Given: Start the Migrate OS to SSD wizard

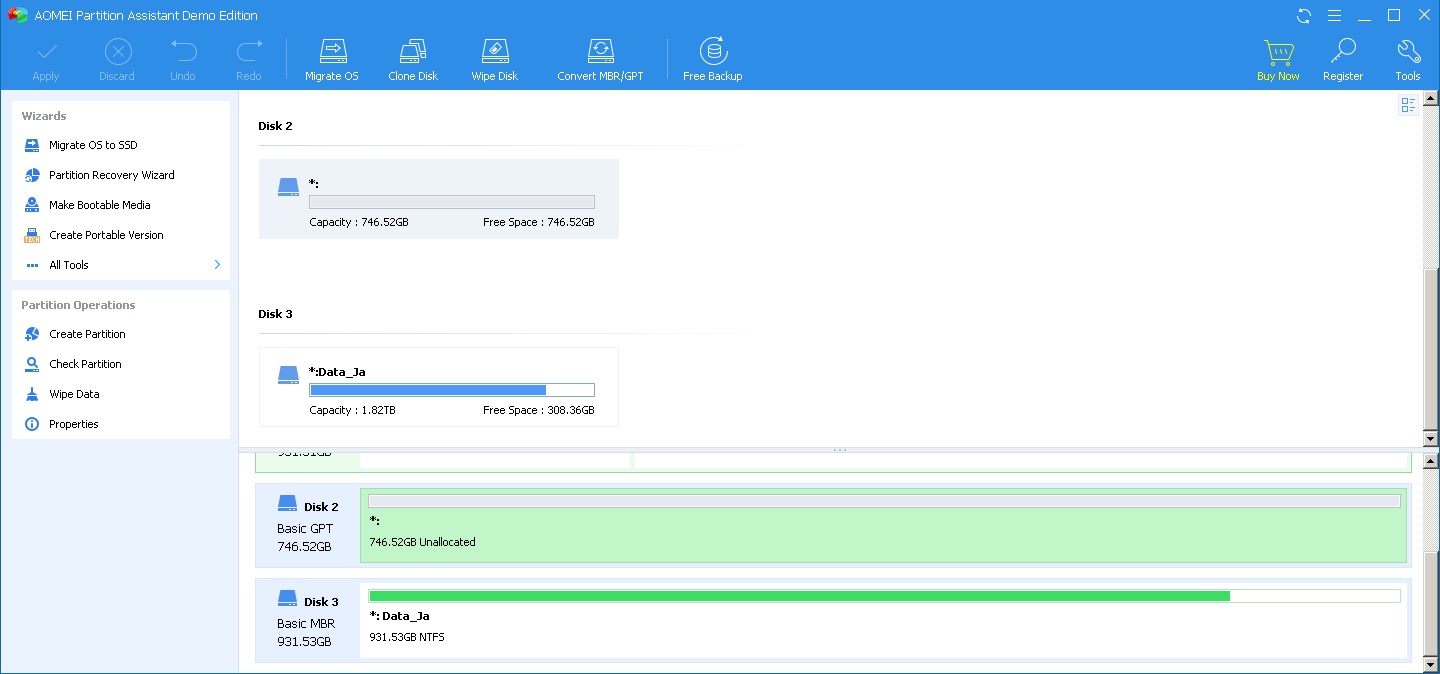Looking at the screenshot, I should 93,145.
